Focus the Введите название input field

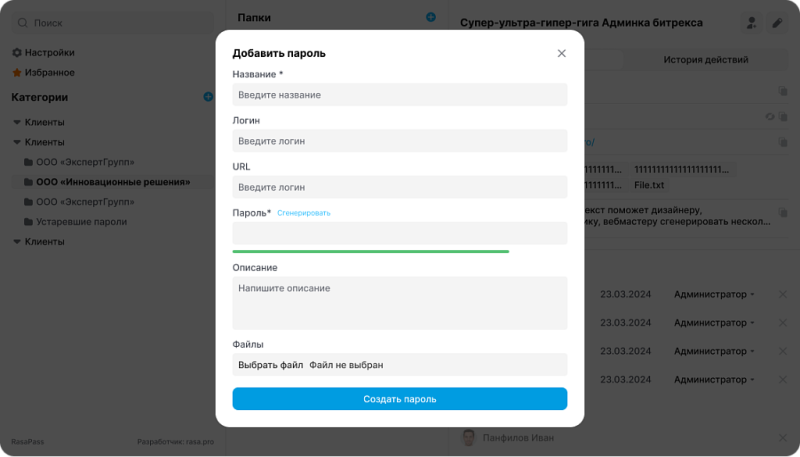coord(399,95)
